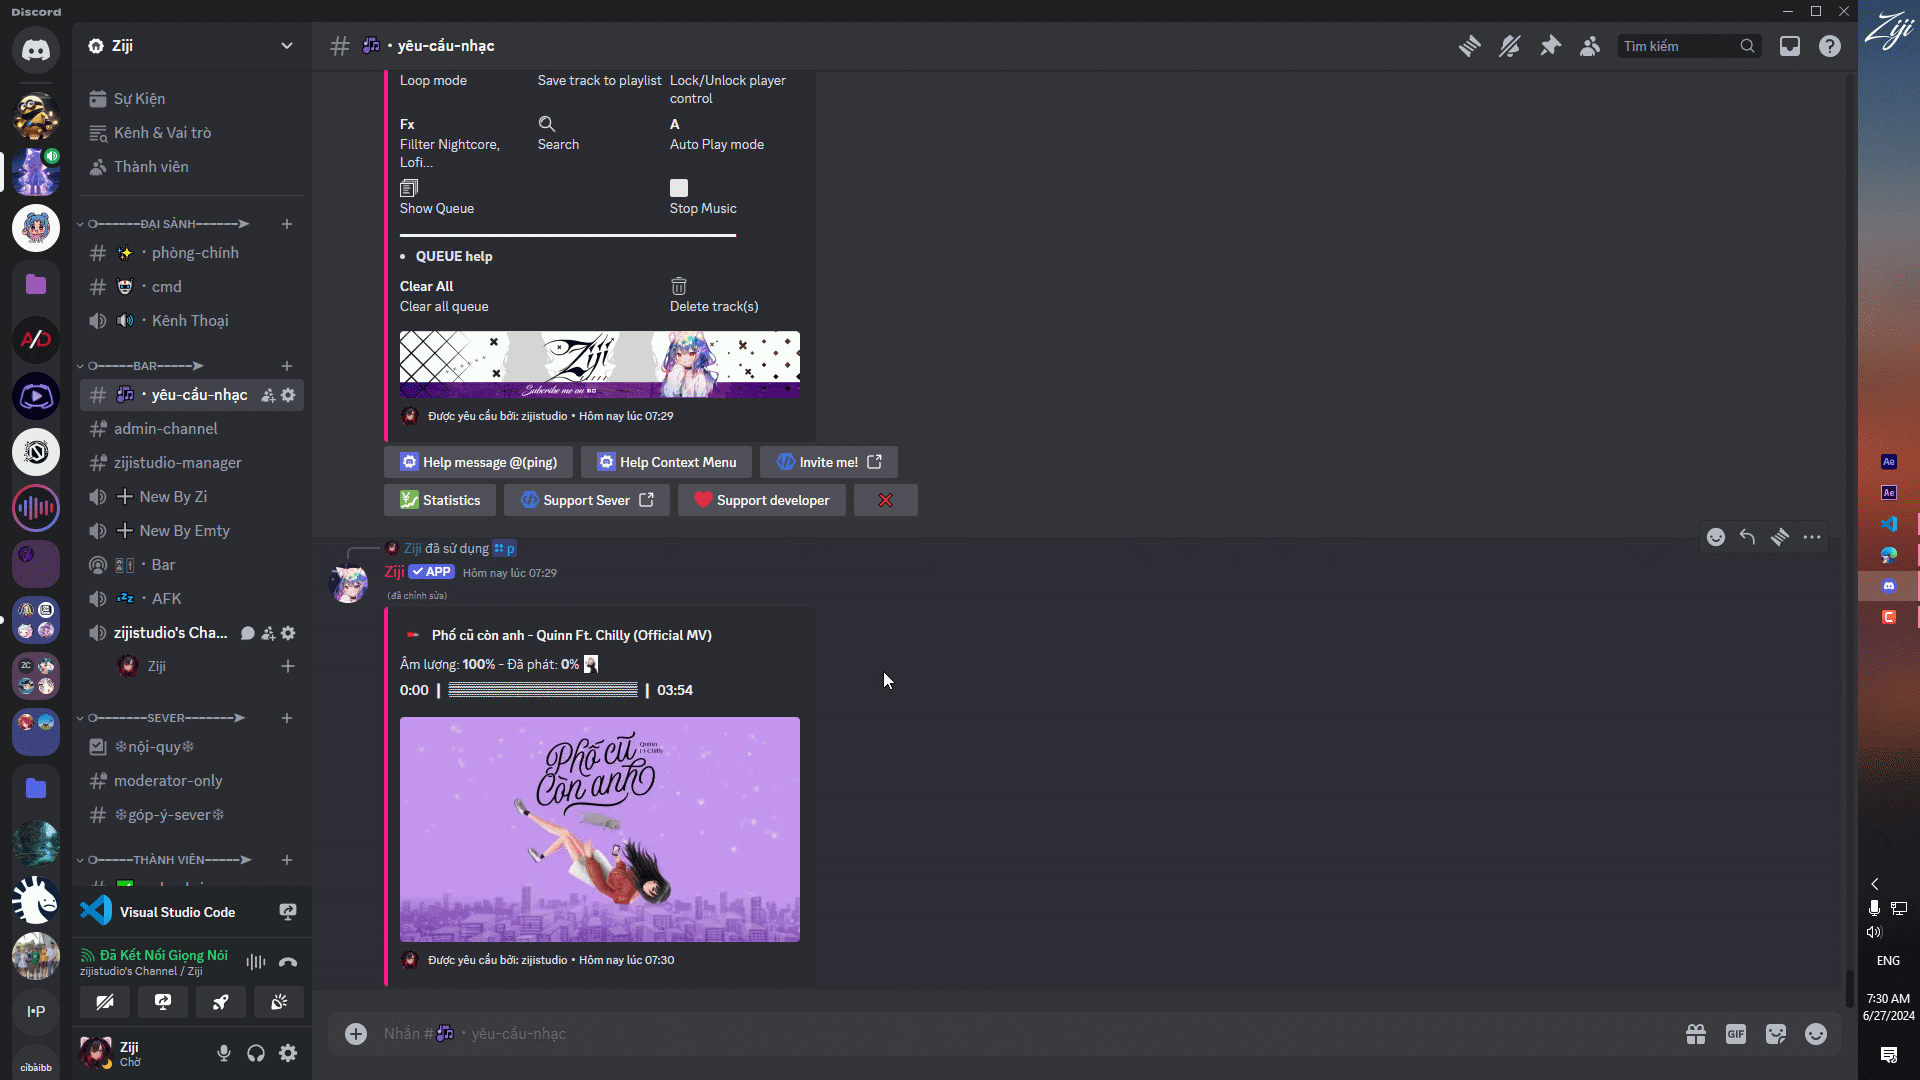Image resolution: width=1920 pixels, height=1080 pixels.
Task: Open the GIF picker
Action: [x=1736, y=1034]
